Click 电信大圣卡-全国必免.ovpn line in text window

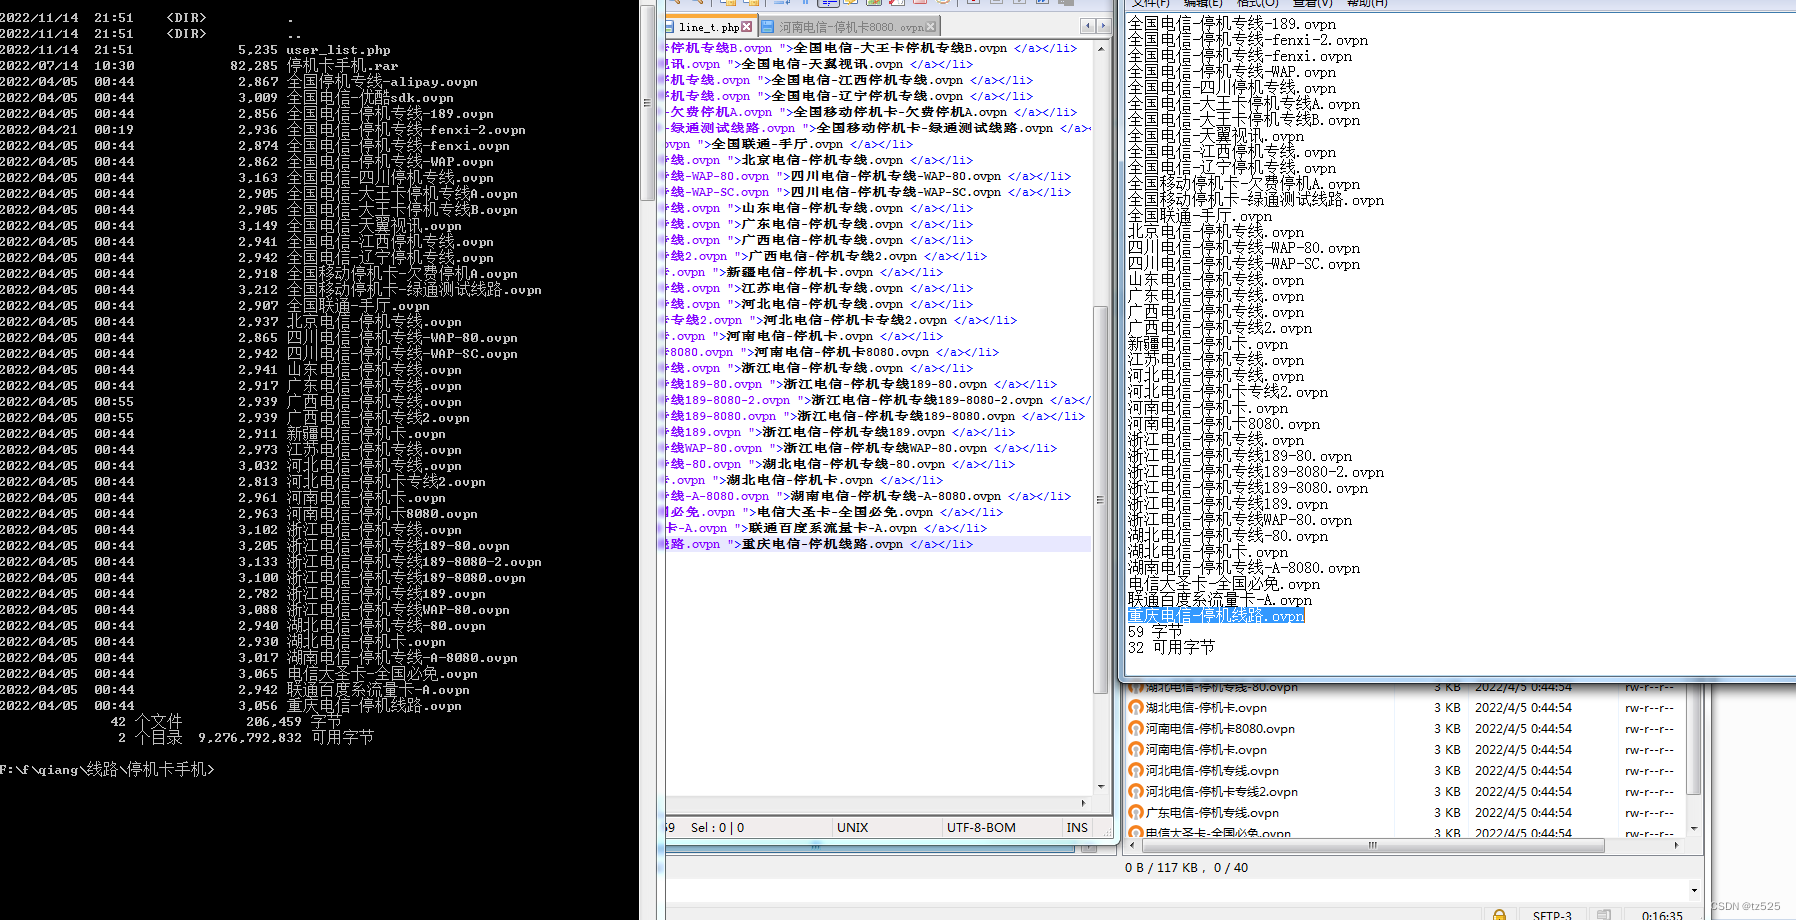click(x=1224, y=584)
